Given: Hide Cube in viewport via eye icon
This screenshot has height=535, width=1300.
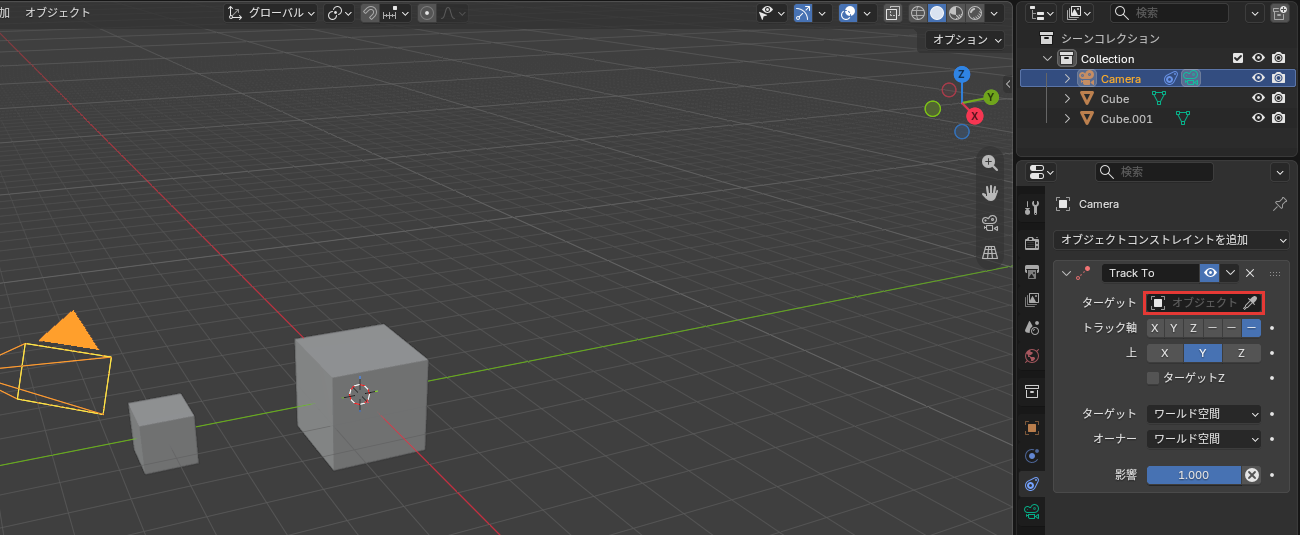Looking at the screenshot, I should (x=1259, y=99).
